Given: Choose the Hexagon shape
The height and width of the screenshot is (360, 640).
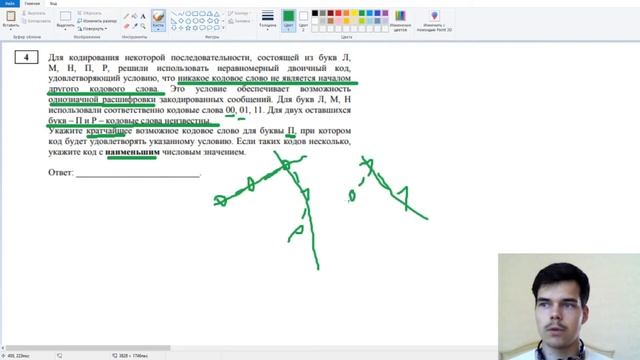Looking at the screenshot, I should tap(195, 21).
